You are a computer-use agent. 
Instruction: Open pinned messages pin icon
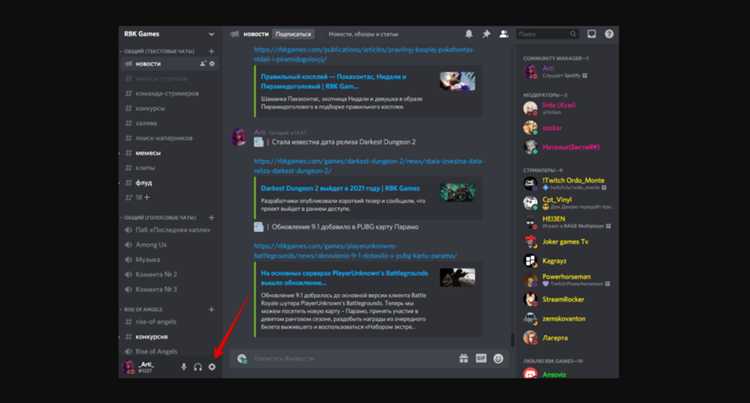[x=486, y=34]
